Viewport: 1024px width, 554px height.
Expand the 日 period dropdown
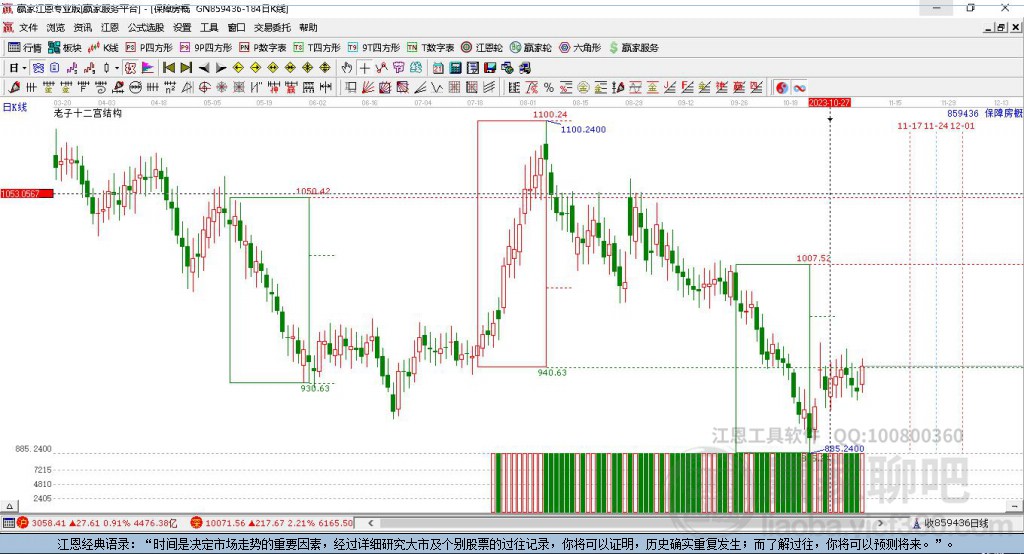[17, 67]
